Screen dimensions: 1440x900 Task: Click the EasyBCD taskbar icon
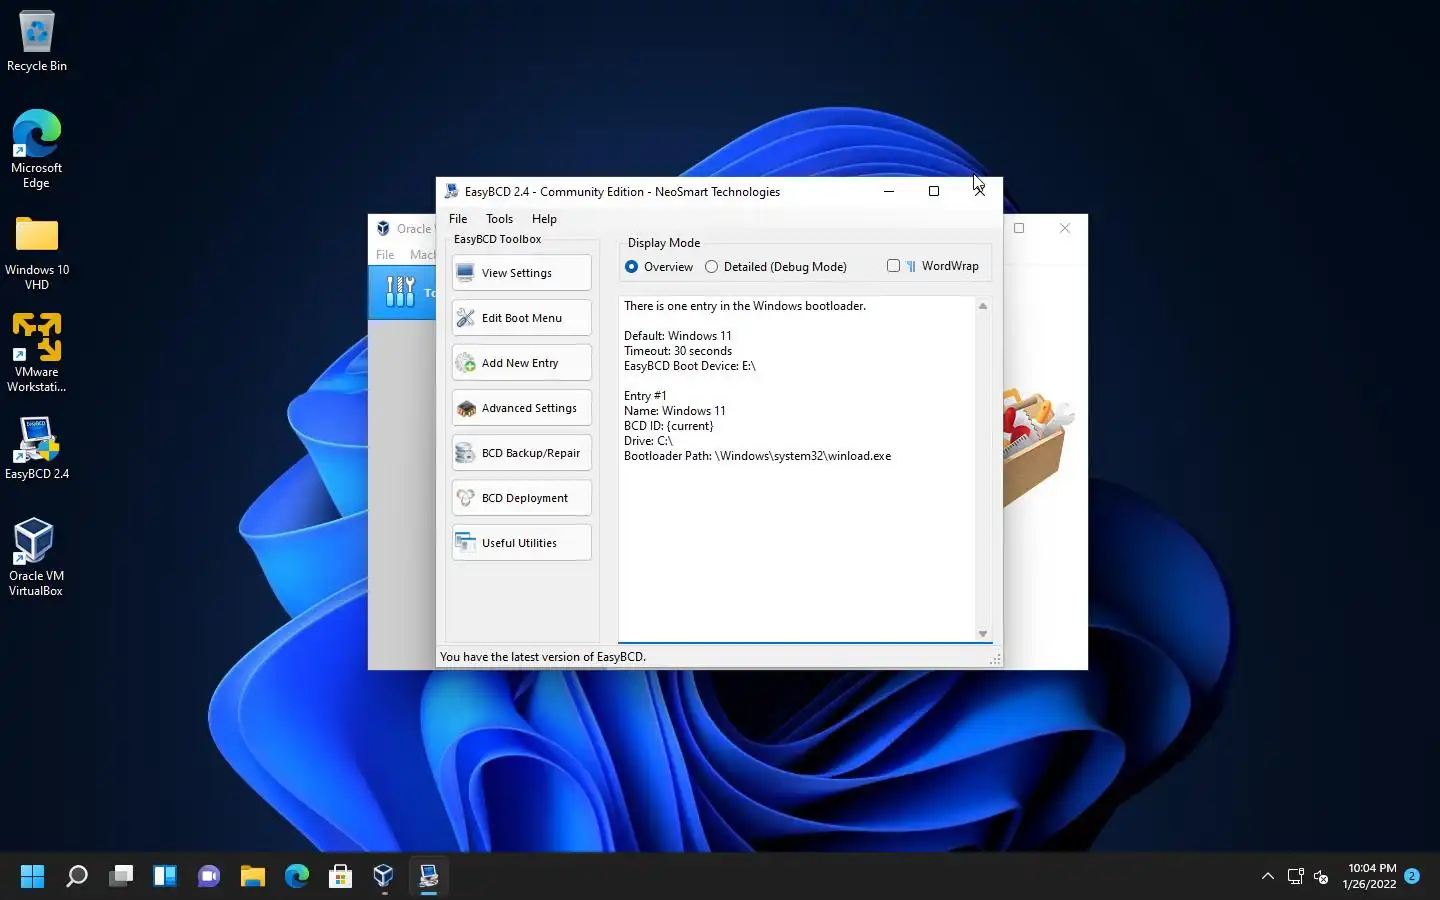pos(429,877)
